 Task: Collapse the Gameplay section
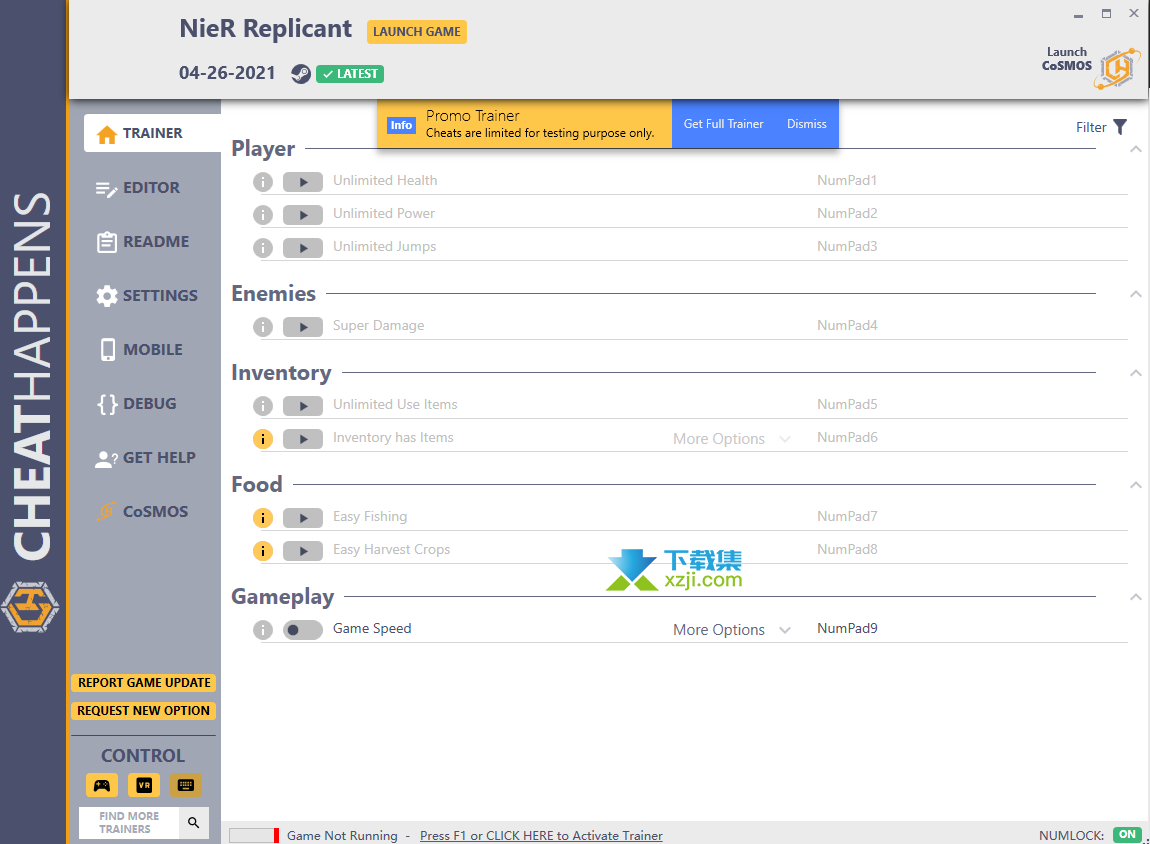[x=1135, y=597]
